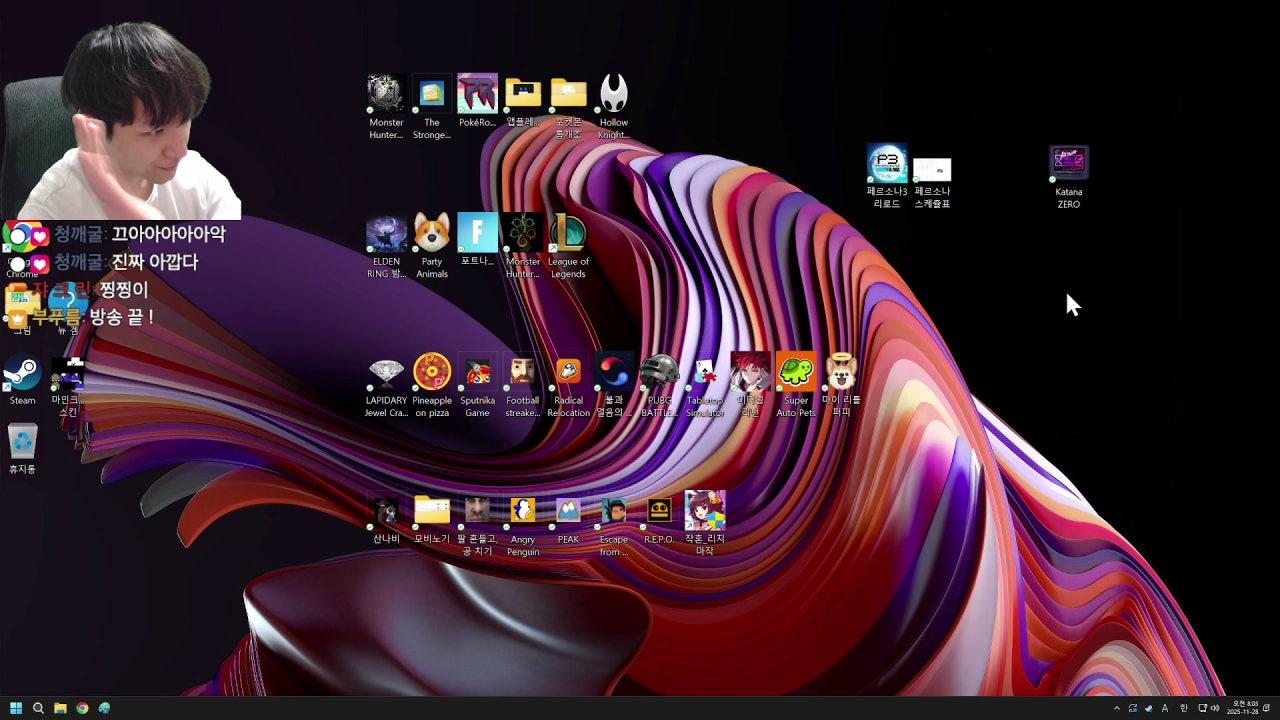
Task: Expand the hidden system tray icons chevron
Action: coord(1117,708)
